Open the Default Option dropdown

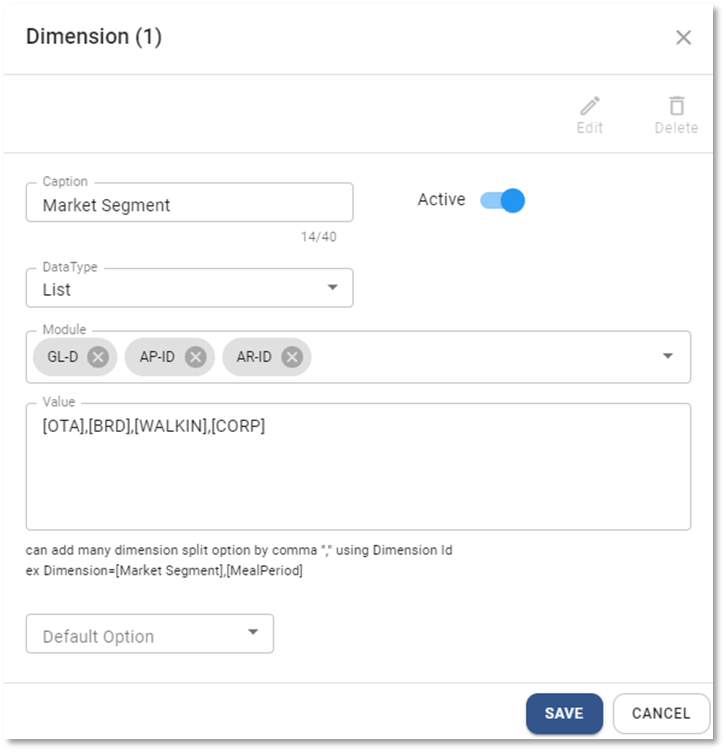coord(149,635)
